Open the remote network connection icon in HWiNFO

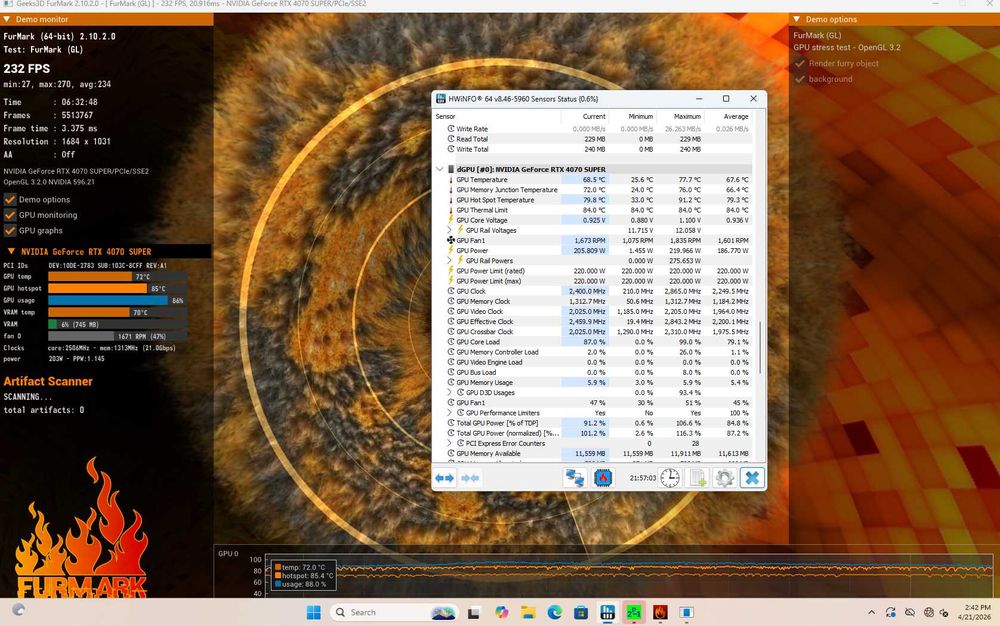[x=575, y=478]
